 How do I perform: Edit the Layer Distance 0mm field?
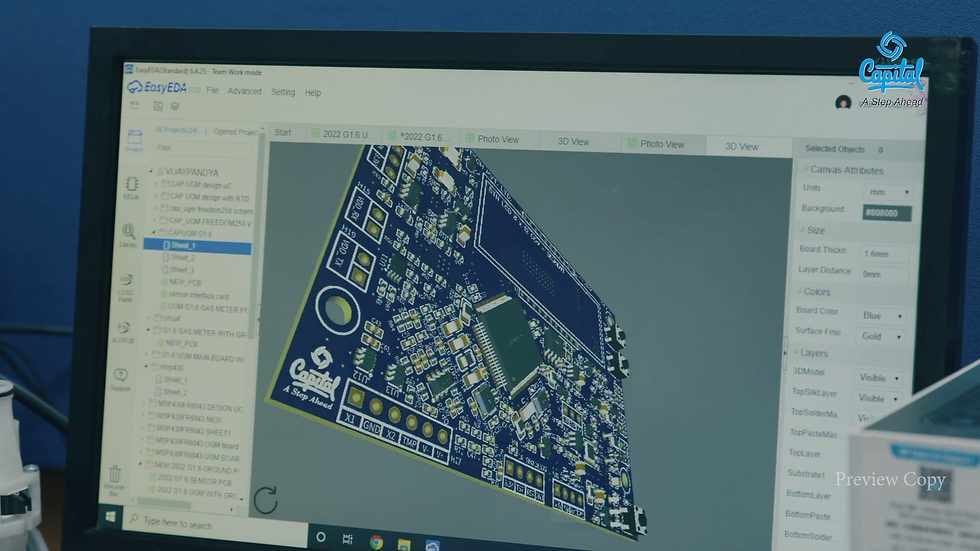pyautogui.click(x=883, y=274)
